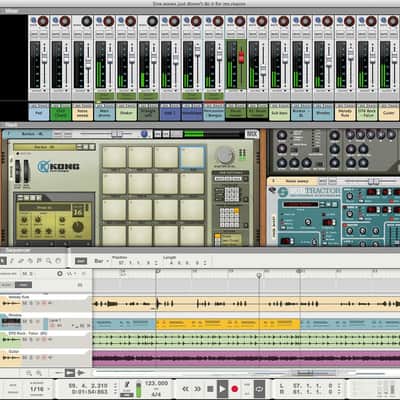Screen dimensions: 400x400
Task: Toggle the metronome Click button in transport
Action: click(x=127, y=385)
